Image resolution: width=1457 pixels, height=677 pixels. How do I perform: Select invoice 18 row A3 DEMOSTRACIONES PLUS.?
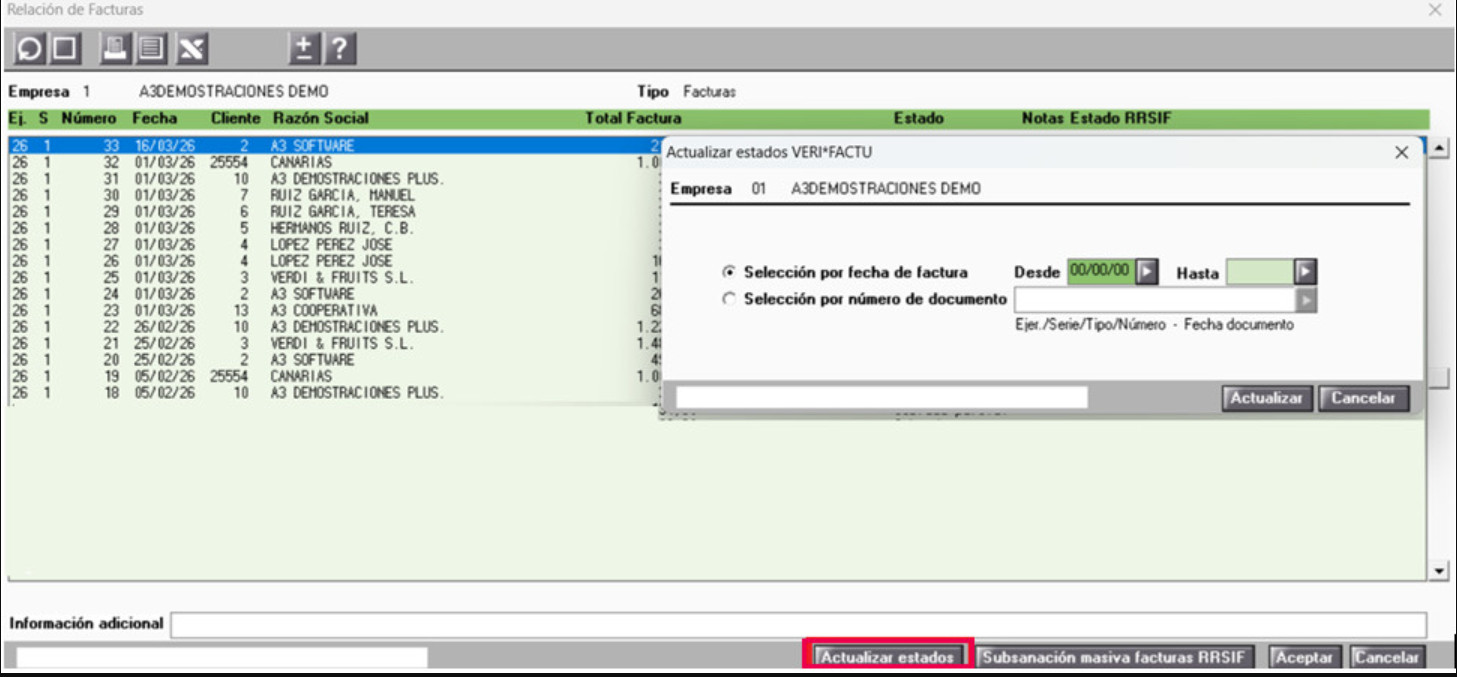click(333, 394)
